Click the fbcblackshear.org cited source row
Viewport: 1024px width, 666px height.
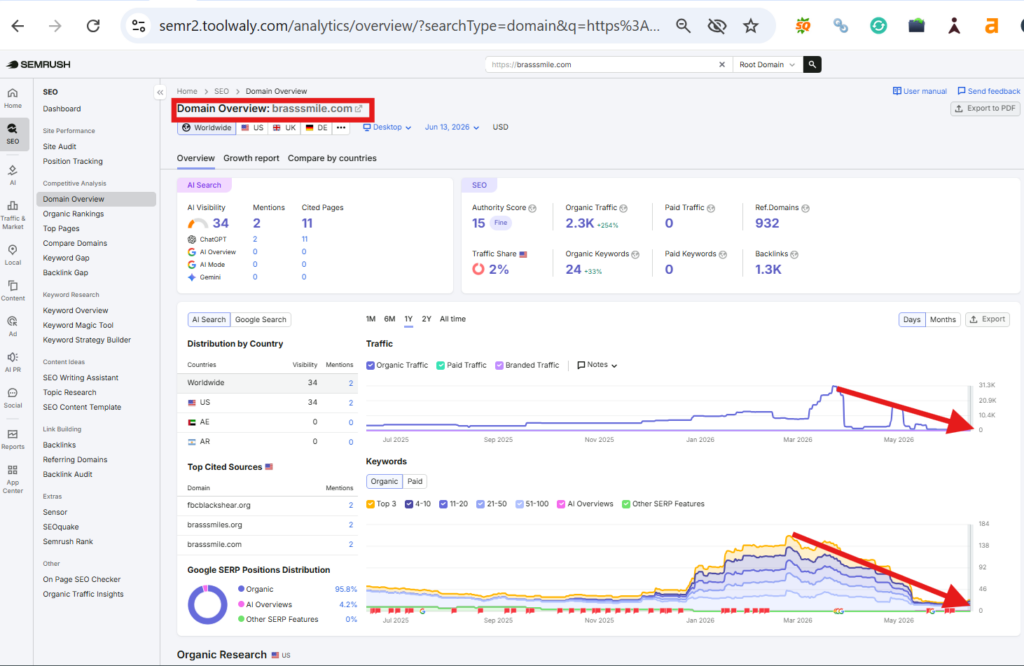(x=270, y=505)
